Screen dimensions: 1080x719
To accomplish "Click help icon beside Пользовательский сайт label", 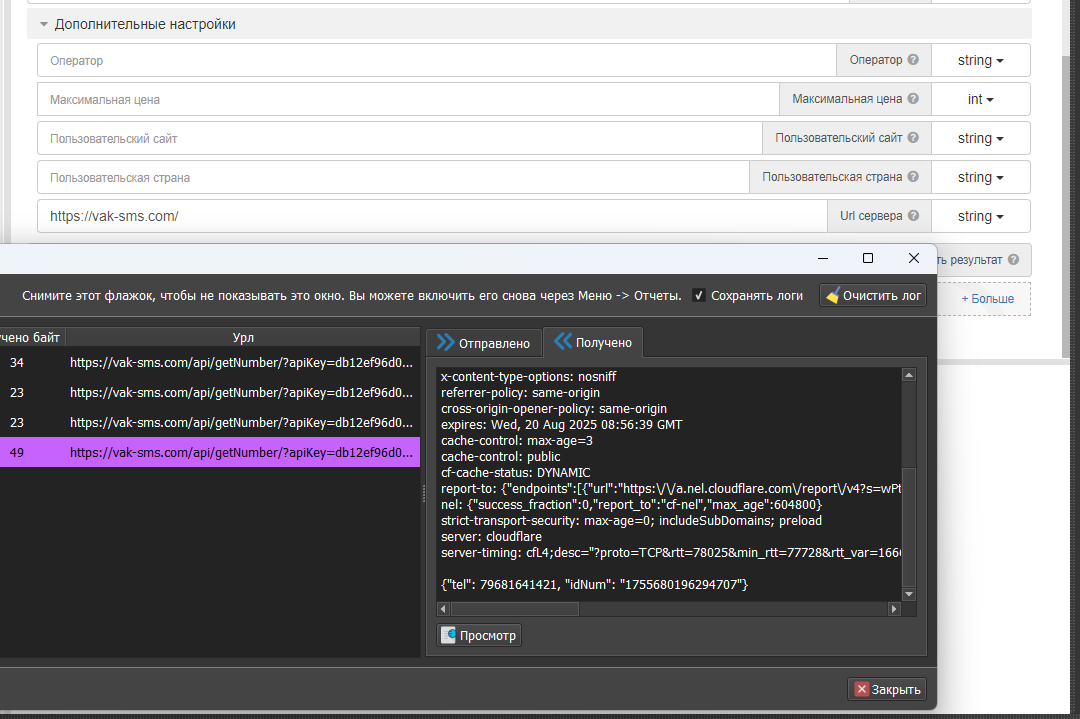I will (913, 138).
